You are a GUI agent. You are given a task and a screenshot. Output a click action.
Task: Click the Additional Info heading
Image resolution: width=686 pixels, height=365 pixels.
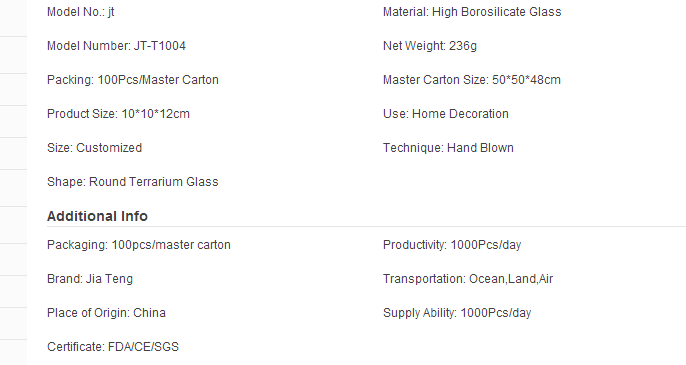tap(97, 216)
